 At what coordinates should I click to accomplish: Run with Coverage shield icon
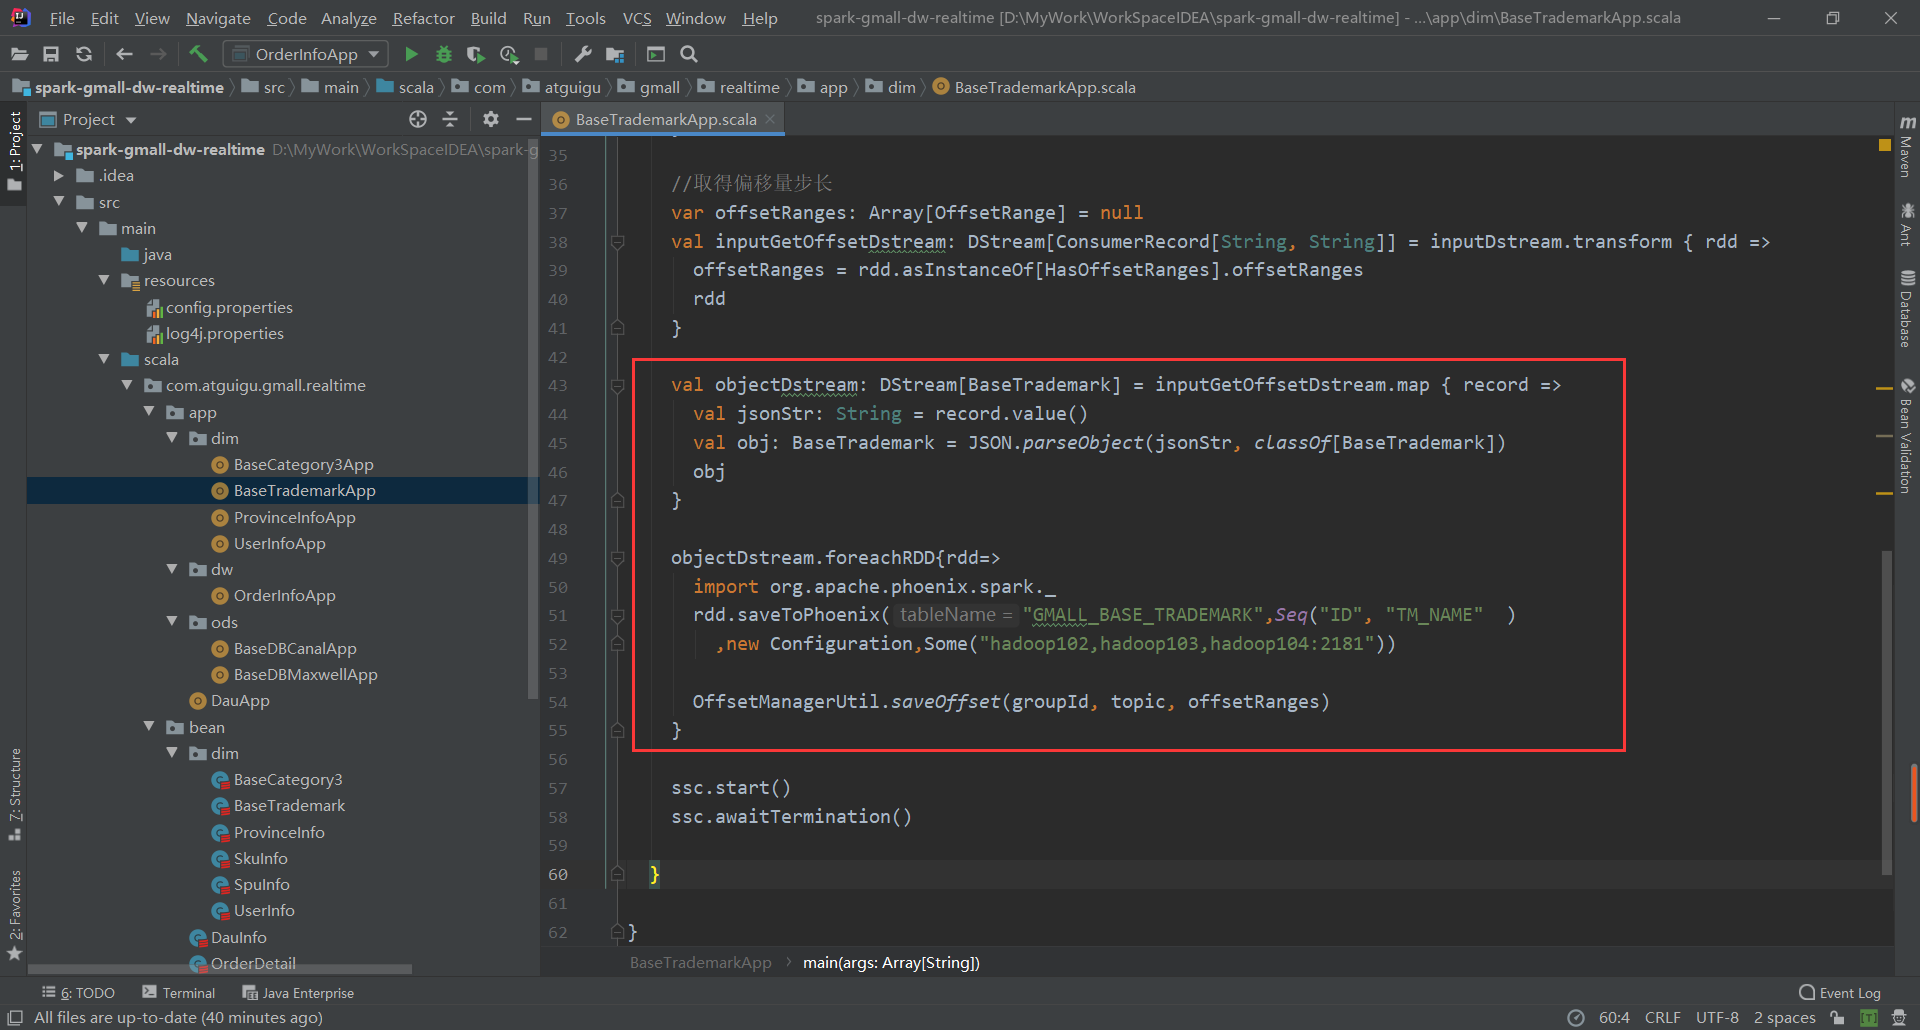click(x=476, y=54)
